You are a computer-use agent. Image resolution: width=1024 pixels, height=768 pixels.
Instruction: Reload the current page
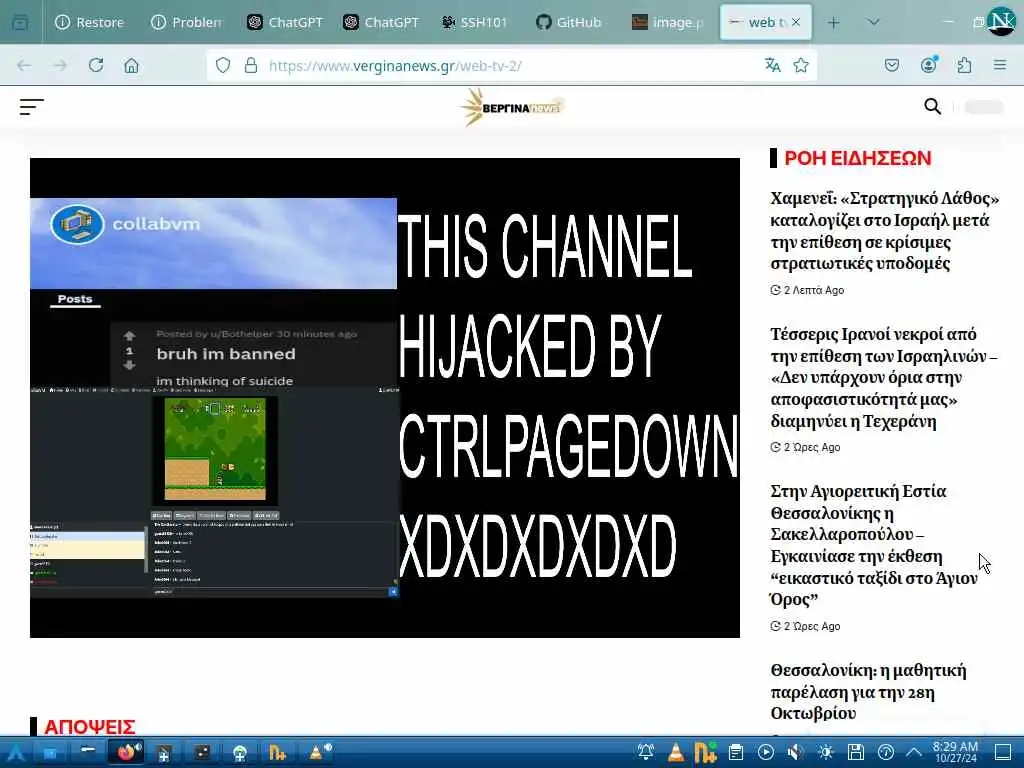coord(96,65)
